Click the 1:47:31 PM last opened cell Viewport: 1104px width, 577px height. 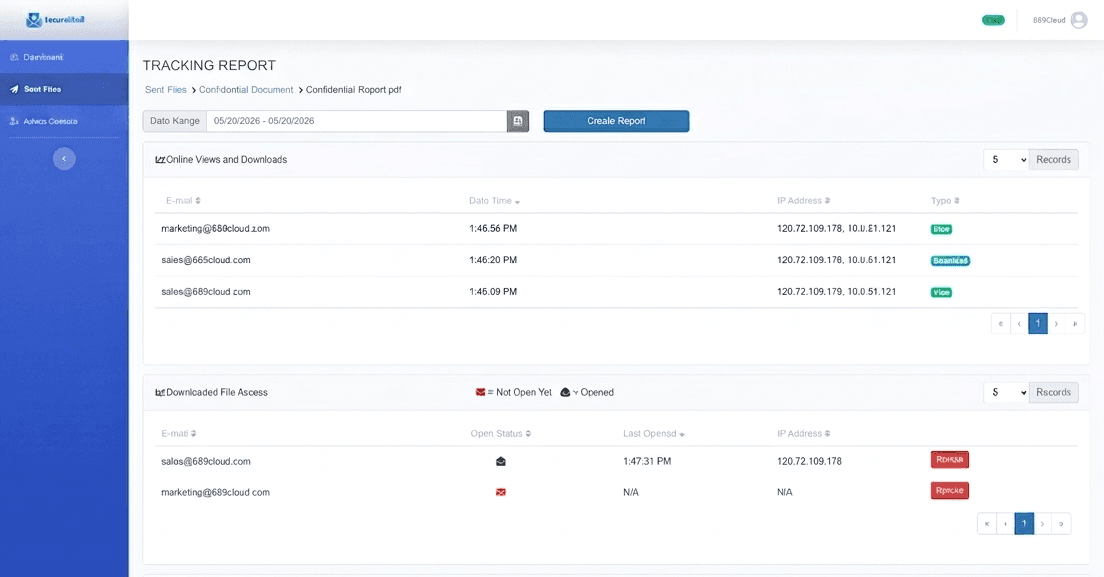(647, 462)
